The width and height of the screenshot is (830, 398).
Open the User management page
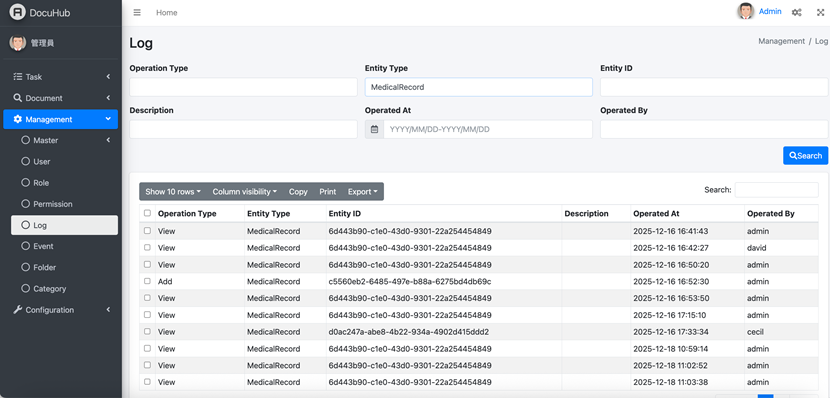pos(64,161)
